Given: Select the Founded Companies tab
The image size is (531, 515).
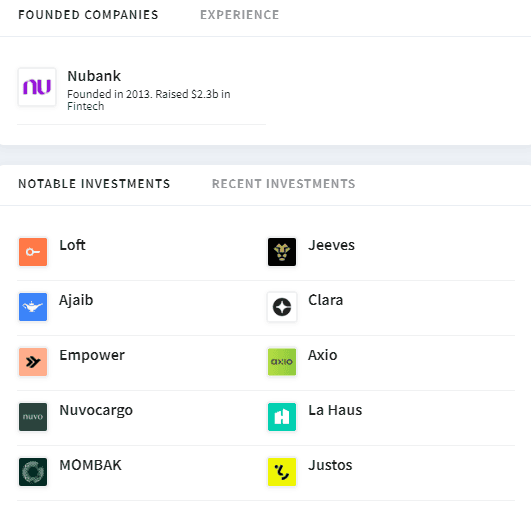Looking at the screenshot, I should (88, 15).
